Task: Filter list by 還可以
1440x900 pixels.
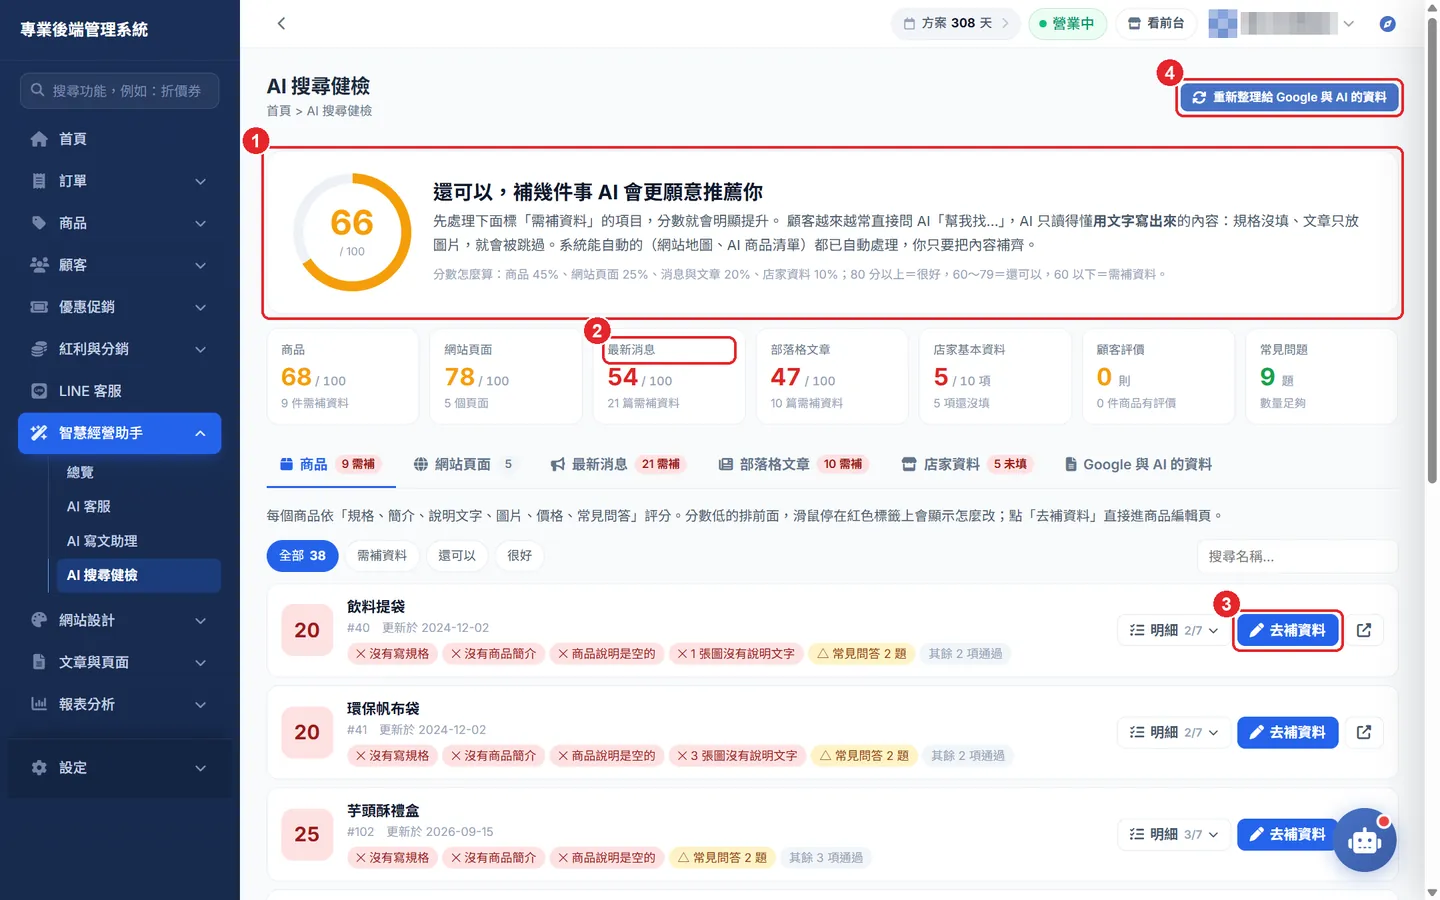Action: 457,555
